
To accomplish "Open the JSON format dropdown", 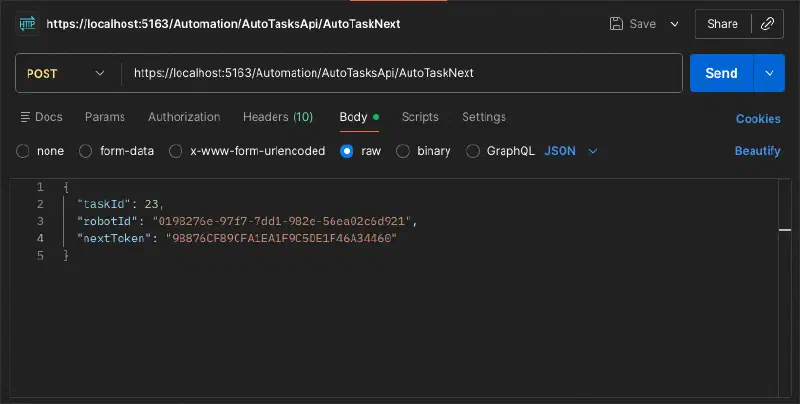I will [x=571, y=151].
